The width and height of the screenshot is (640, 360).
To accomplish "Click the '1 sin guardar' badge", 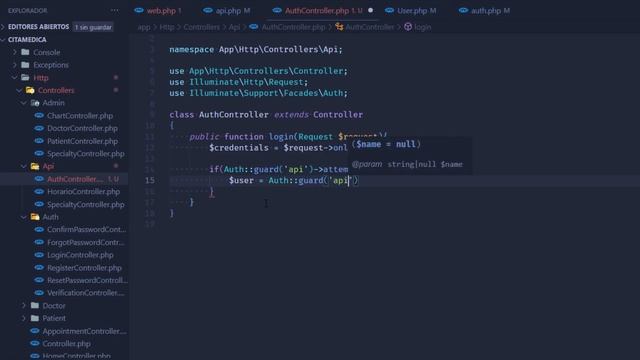I will 93,27.
